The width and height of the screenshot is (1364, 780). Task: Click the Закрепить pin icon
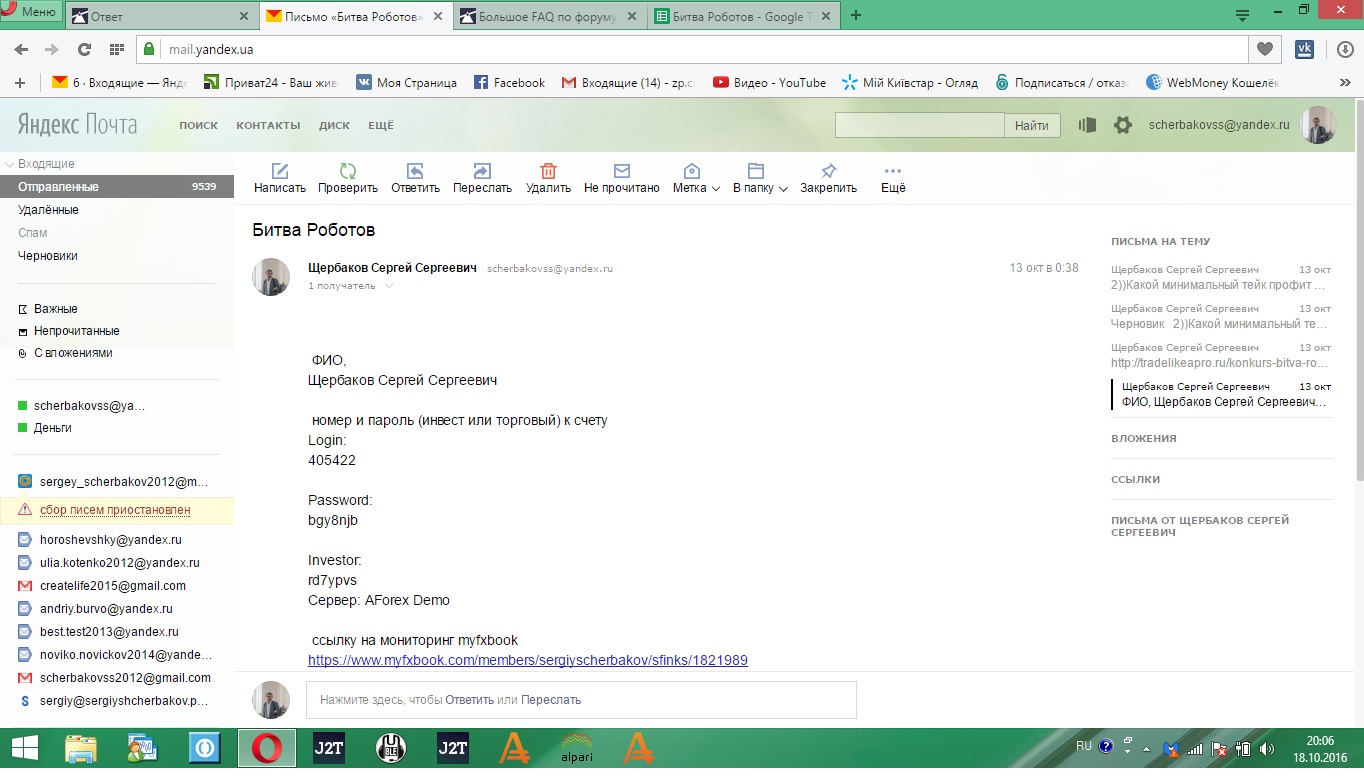[x=828, y=171]
